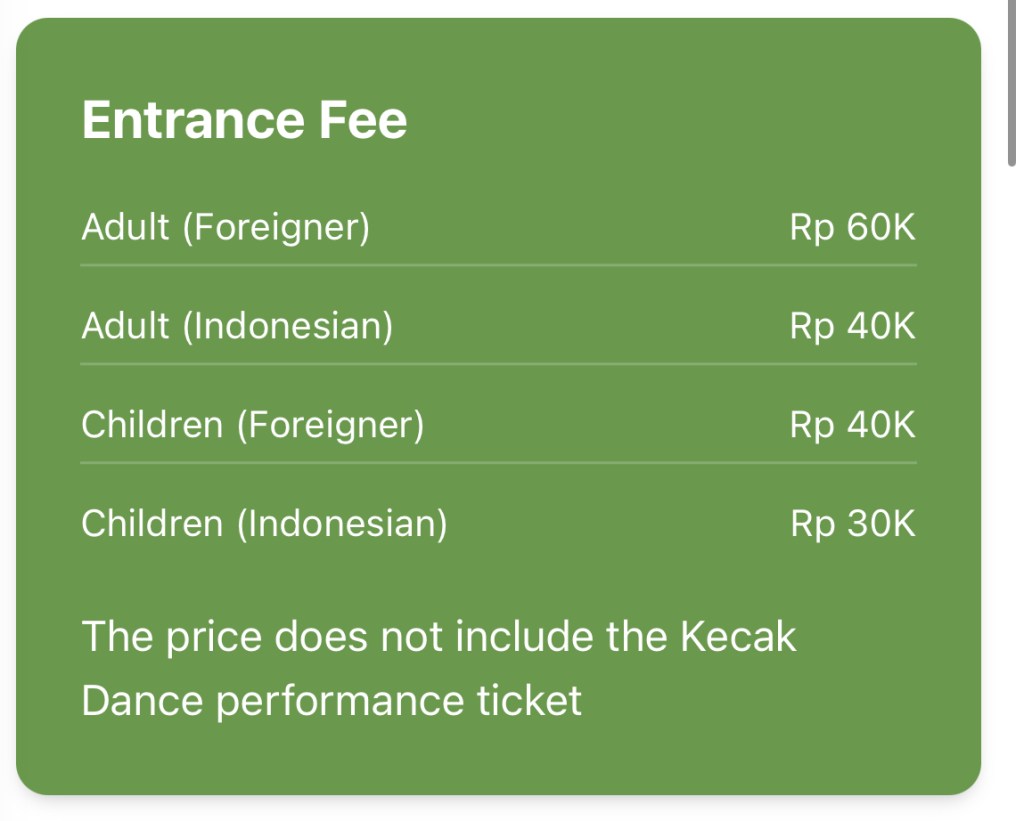Click the word Entrance in the heading
This screenshot has height=821, width=1024.
point(193,121)
